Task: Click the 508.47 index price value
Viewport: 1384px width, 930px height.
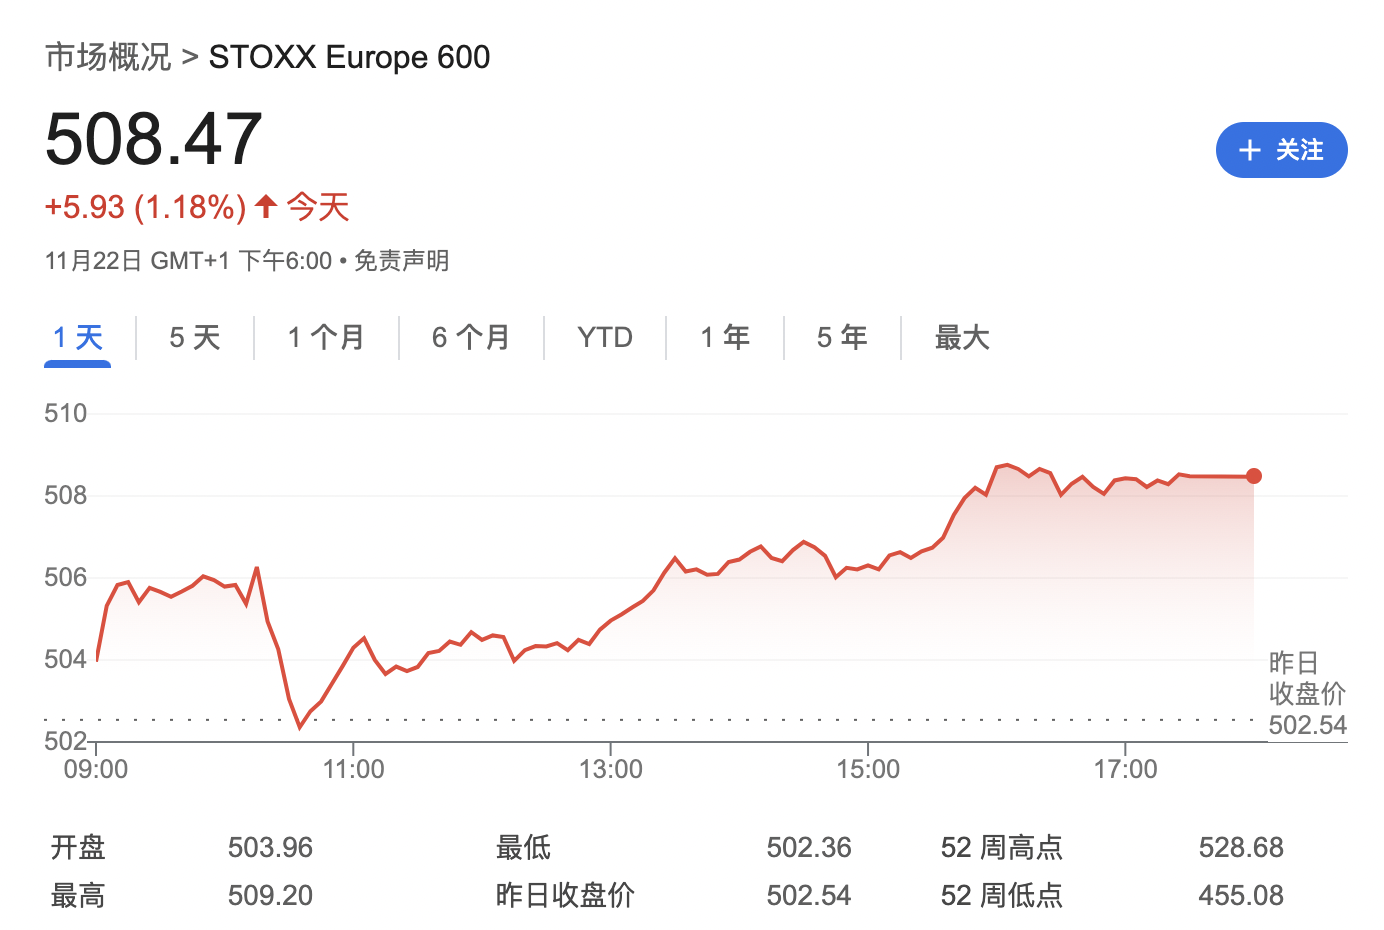Action: pyautogui.click(x=154, y=139)
